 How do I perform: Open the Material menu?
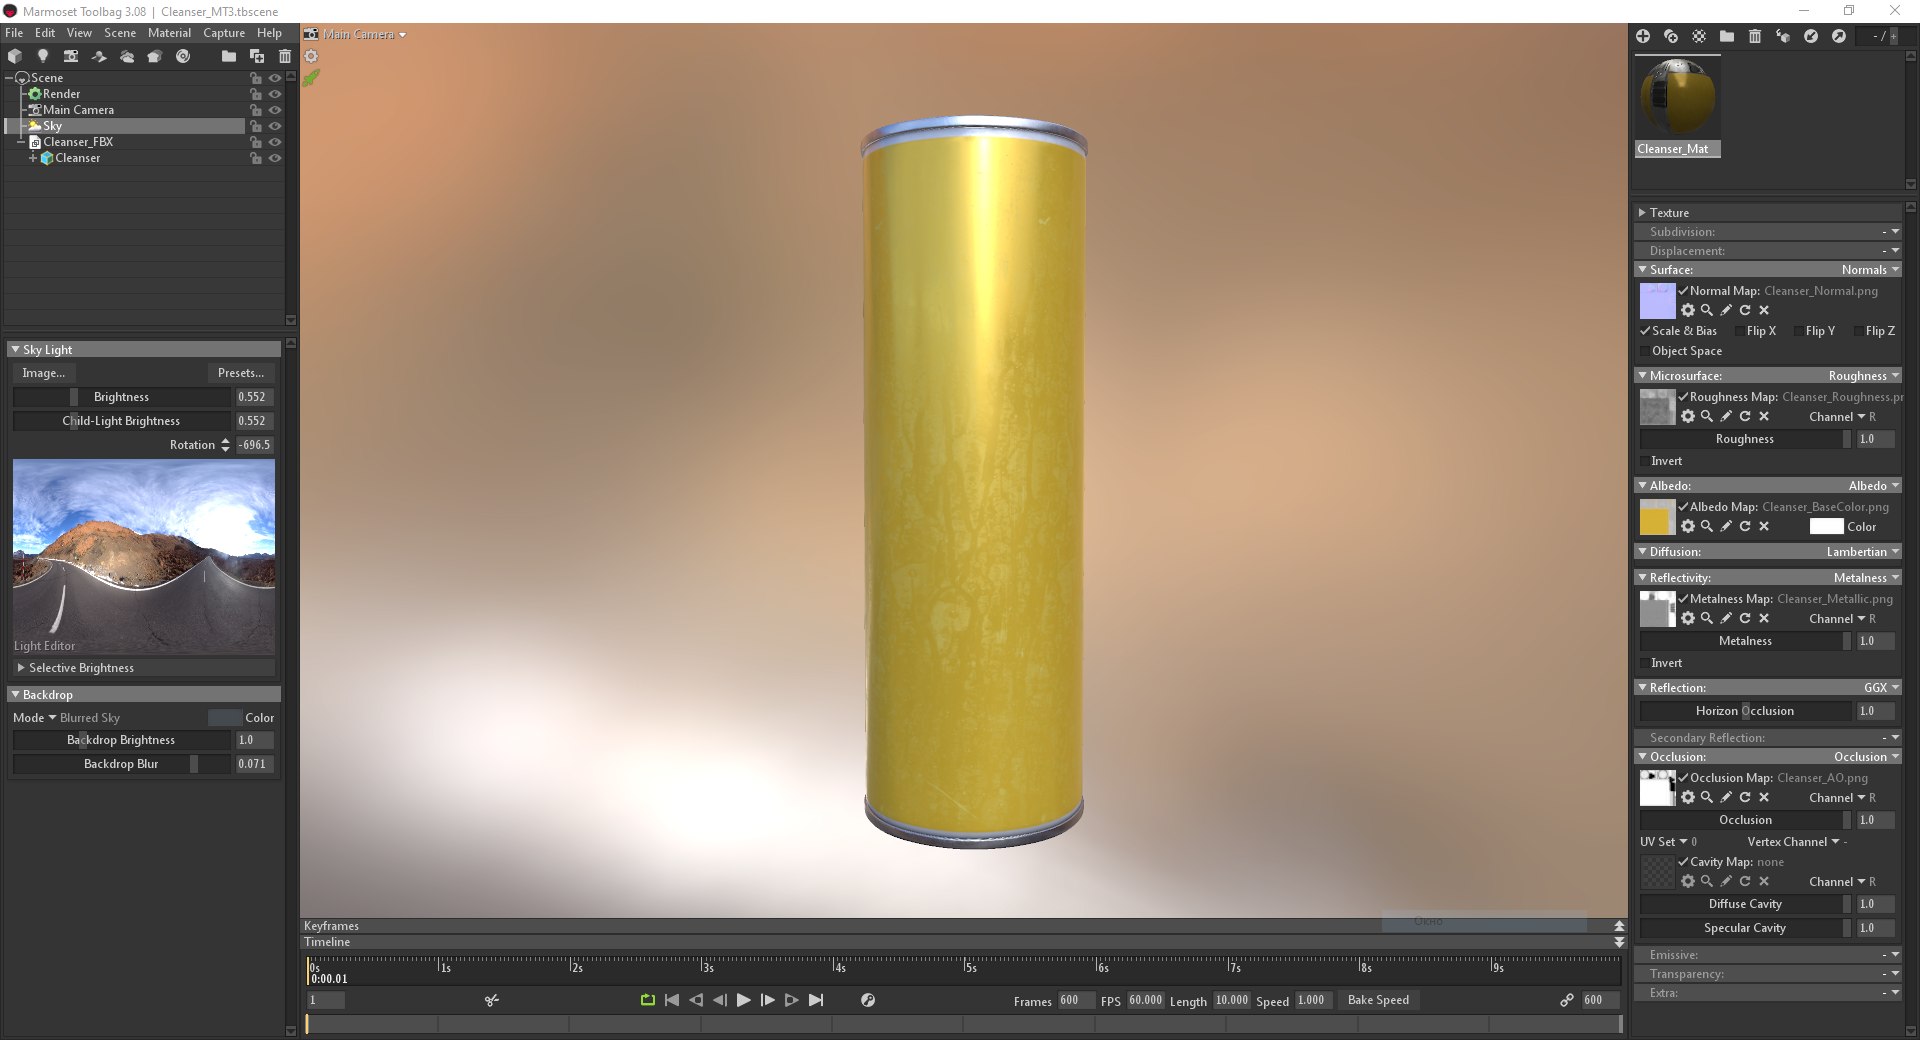coord(169,33)
